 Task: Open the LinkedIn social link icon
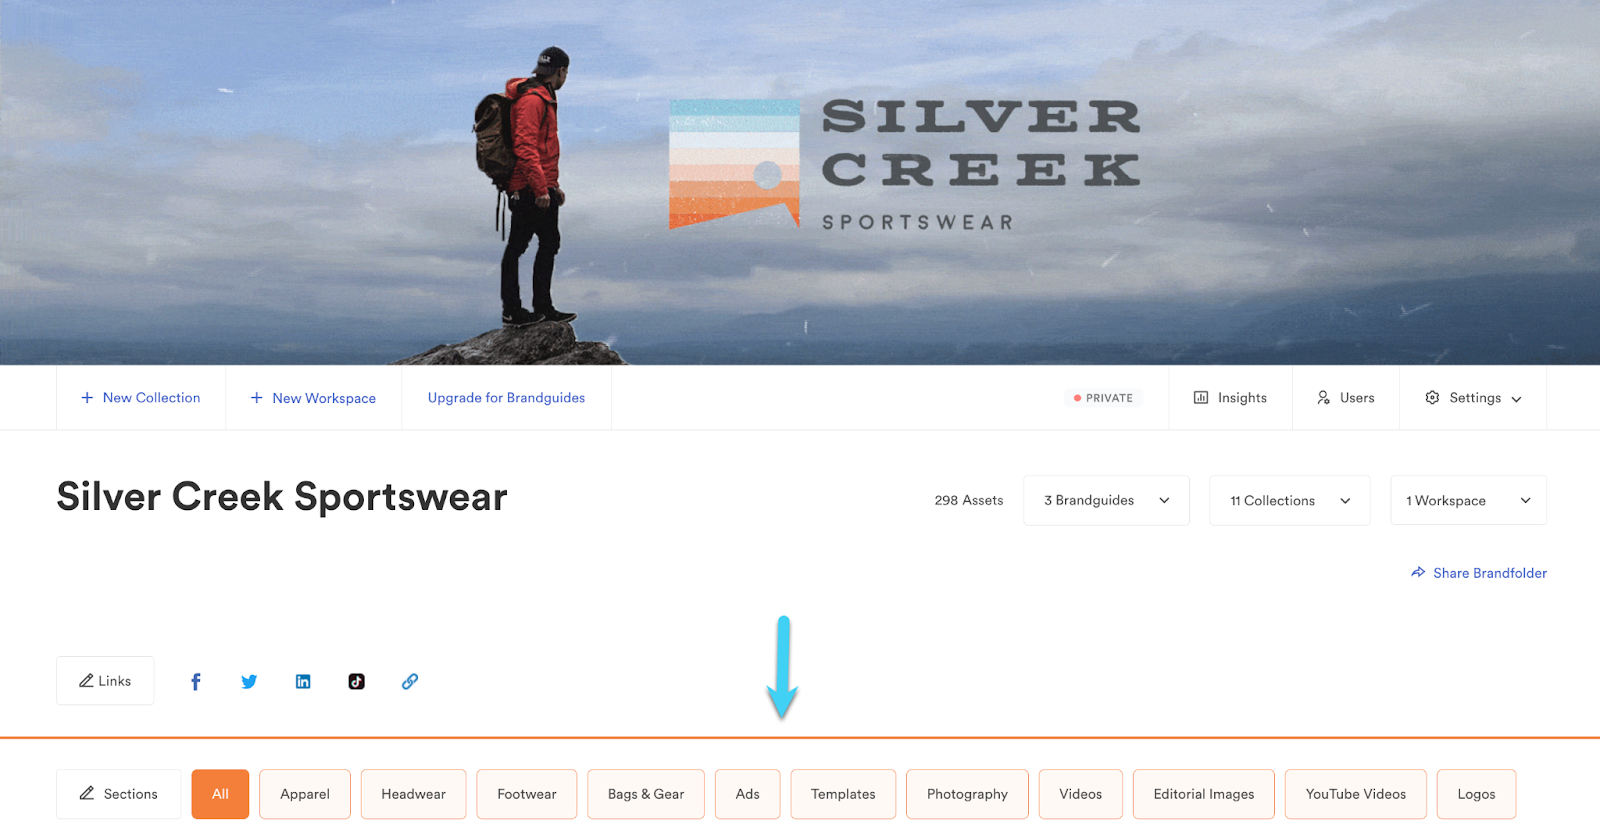click(303, 682)
